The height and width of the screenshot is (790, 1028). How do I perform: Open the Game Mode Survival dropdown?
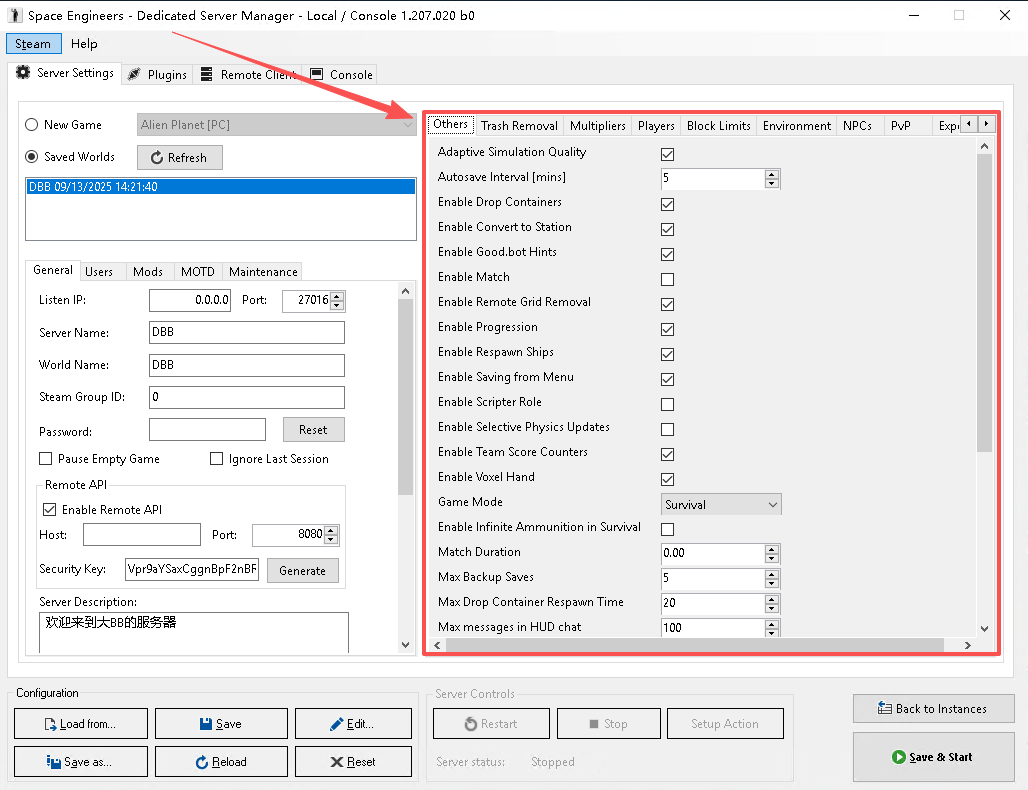click(721, 505)
